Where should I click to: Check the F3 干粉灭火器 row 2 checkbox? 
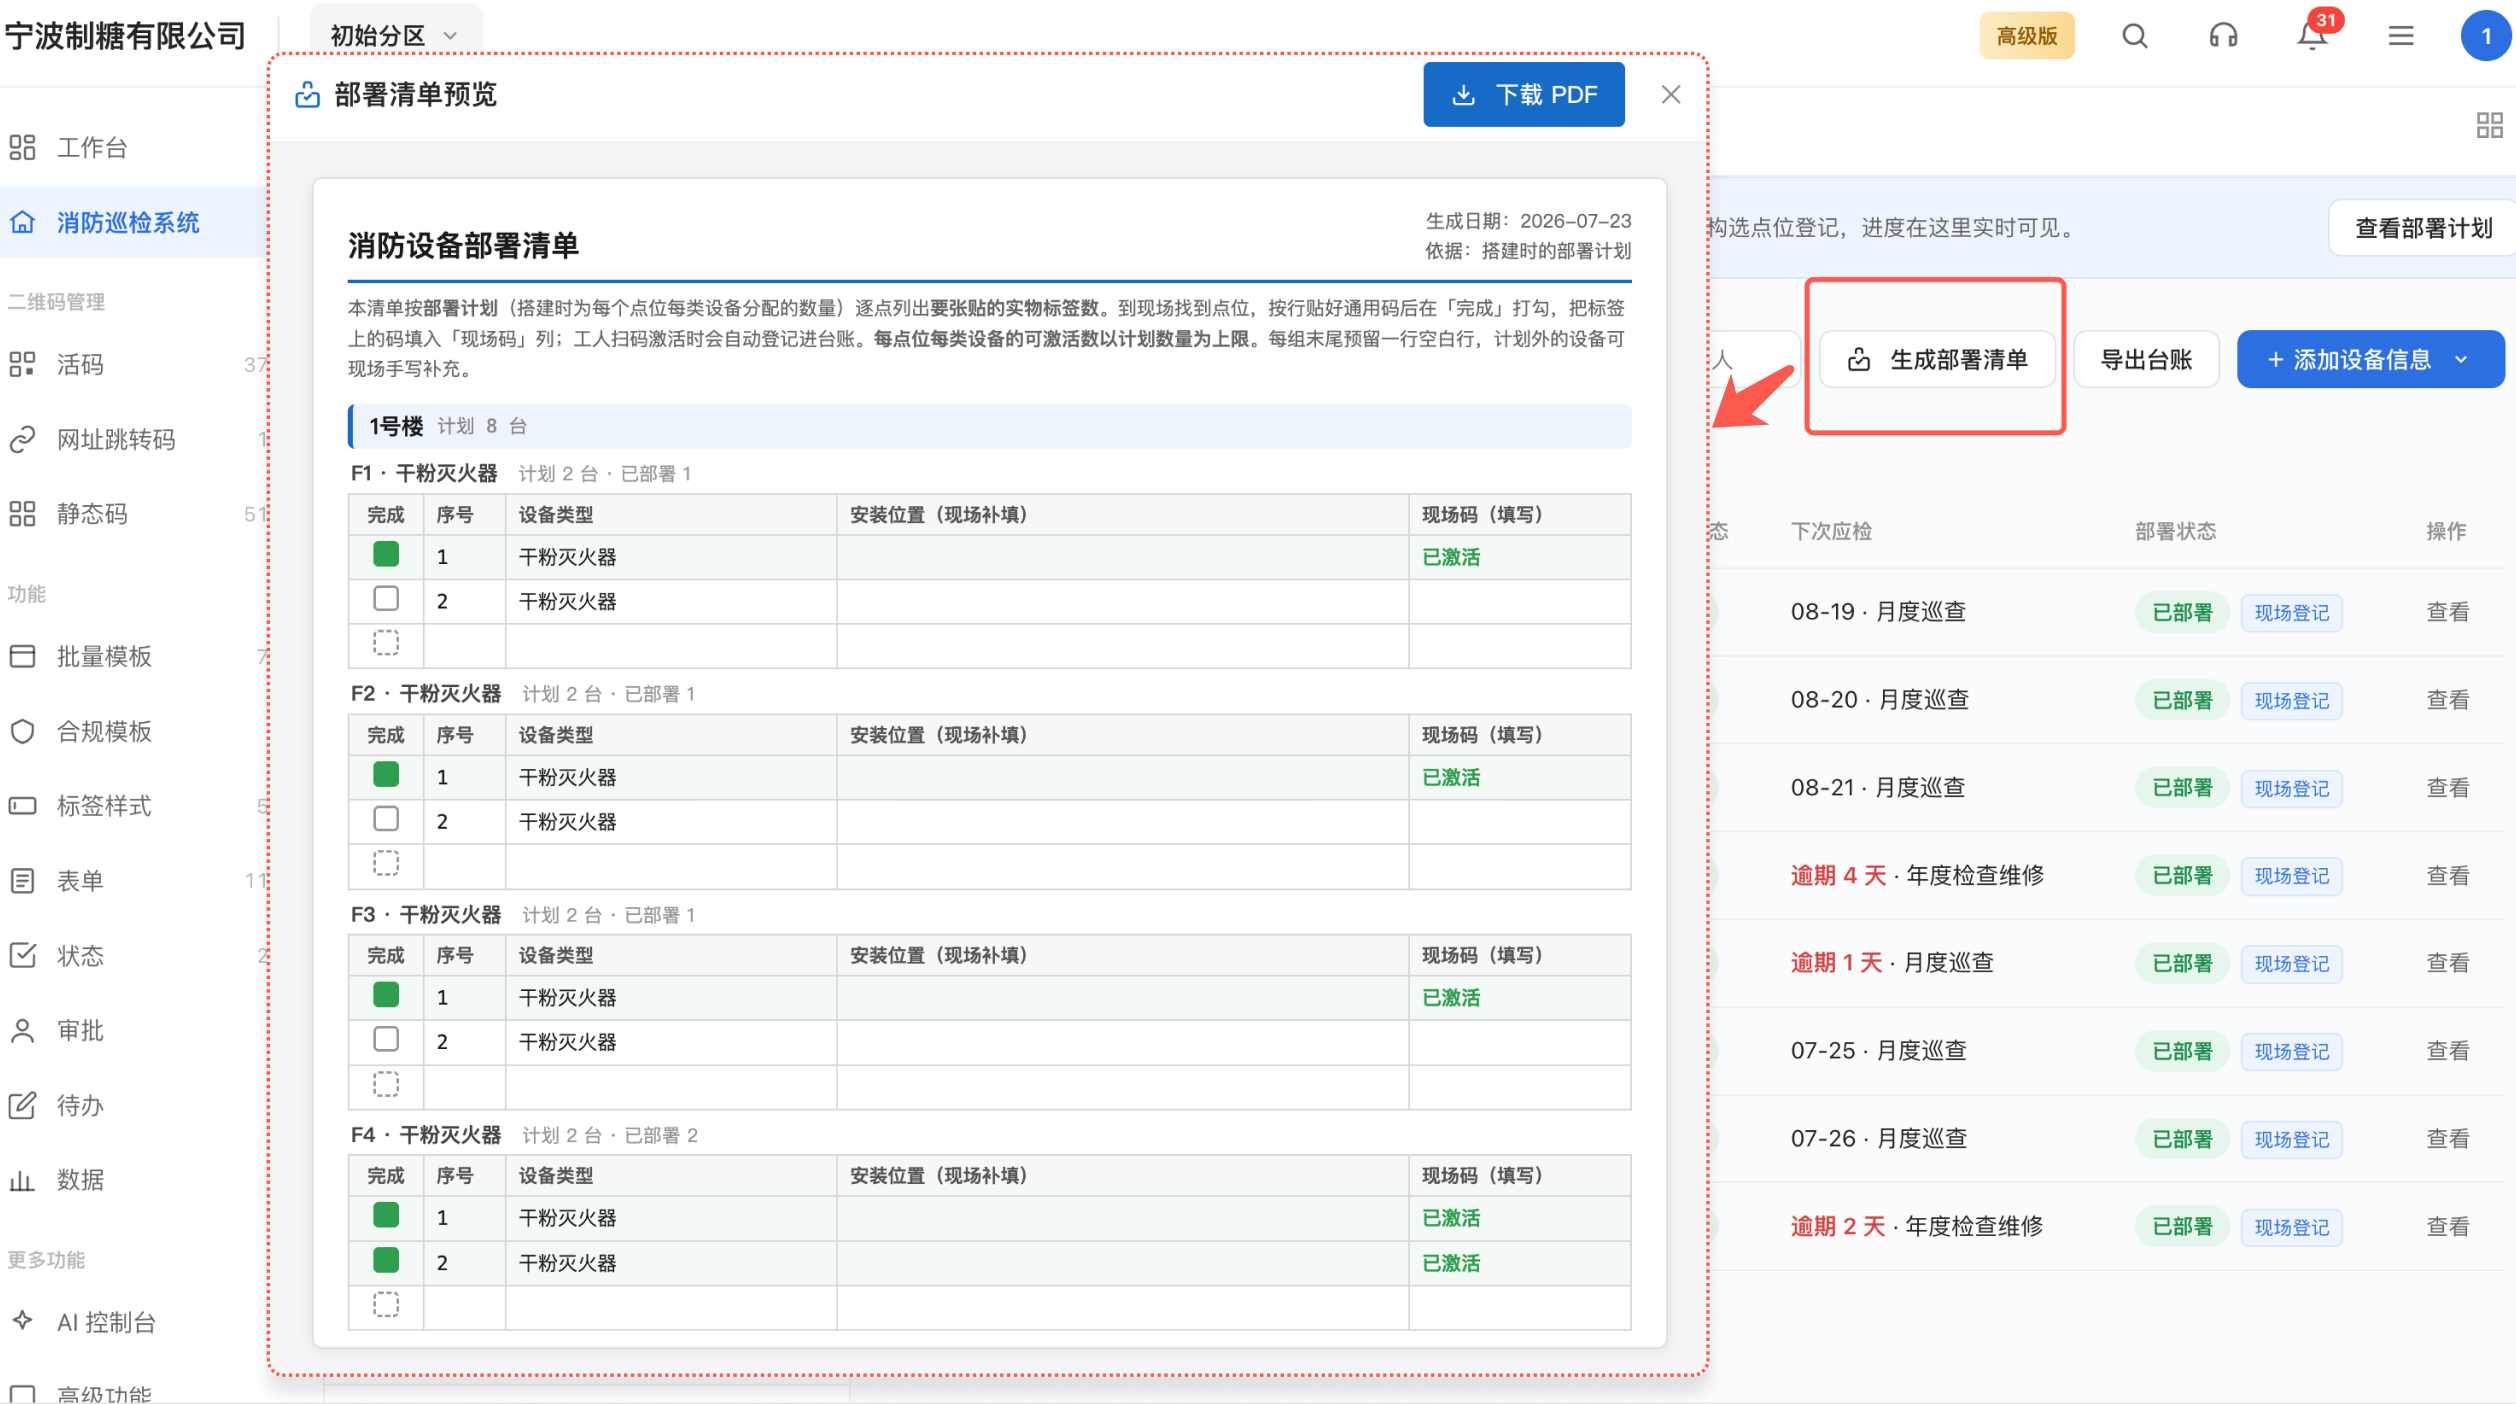386,1040
